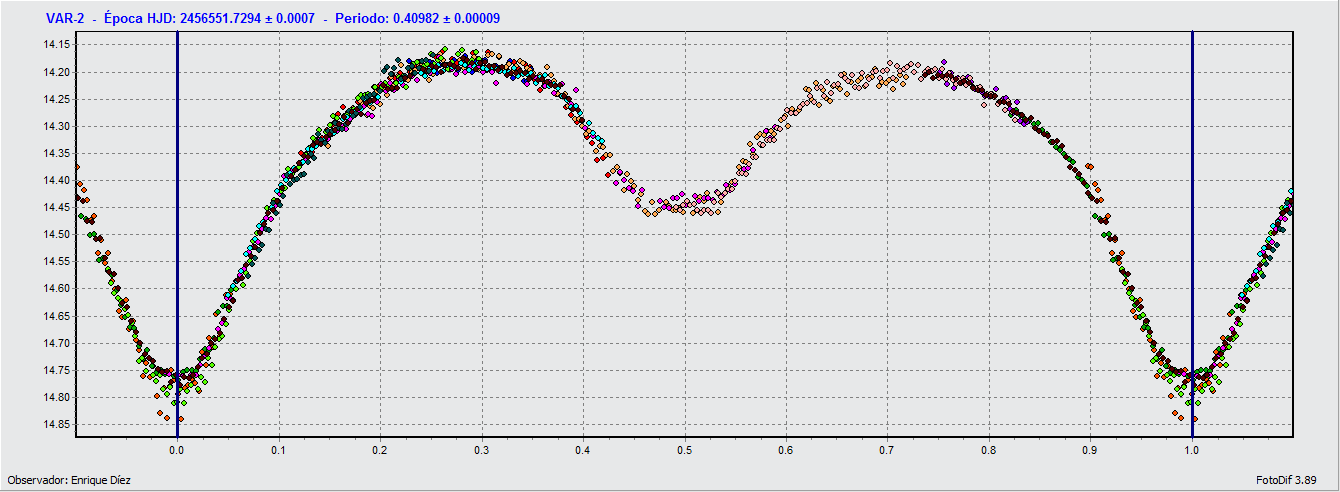Click the x-axis phase label 0.0
The height and width of the screenshot is (492, 1340).
pyautogui.click(x=177, y=450)
